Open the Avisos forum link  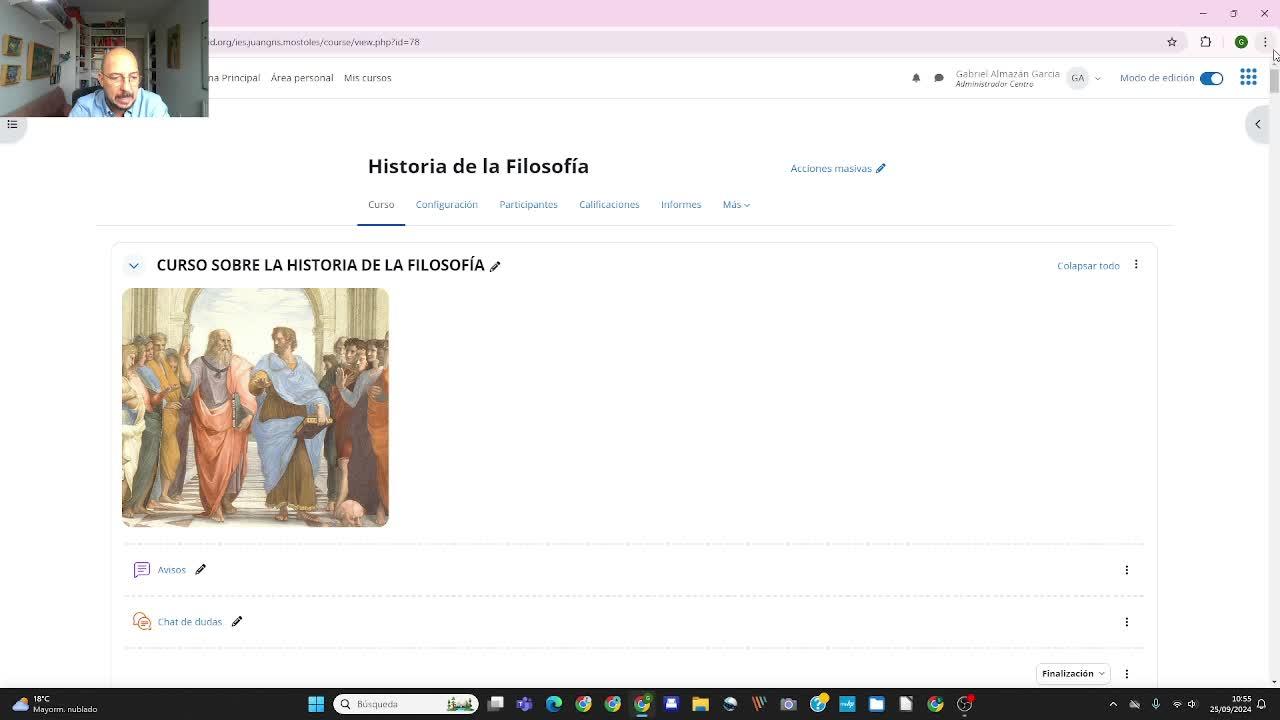coord(172,570)
